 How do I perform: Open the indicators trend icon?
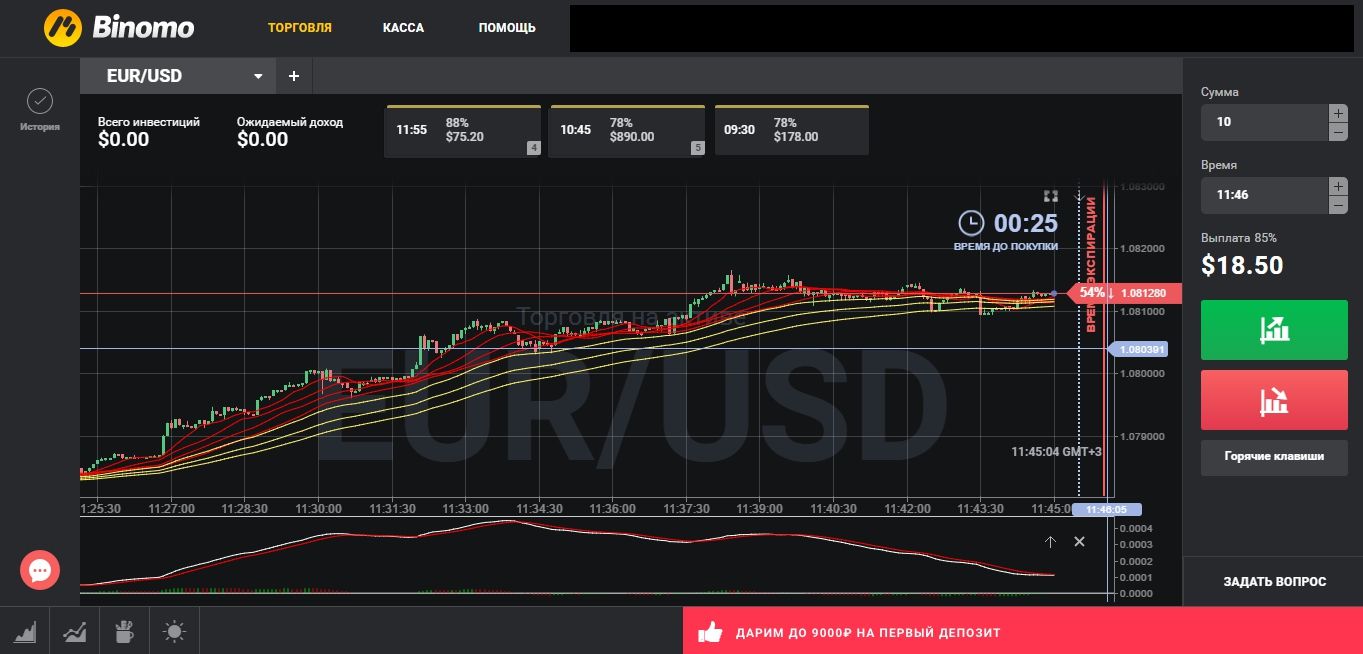75,631
